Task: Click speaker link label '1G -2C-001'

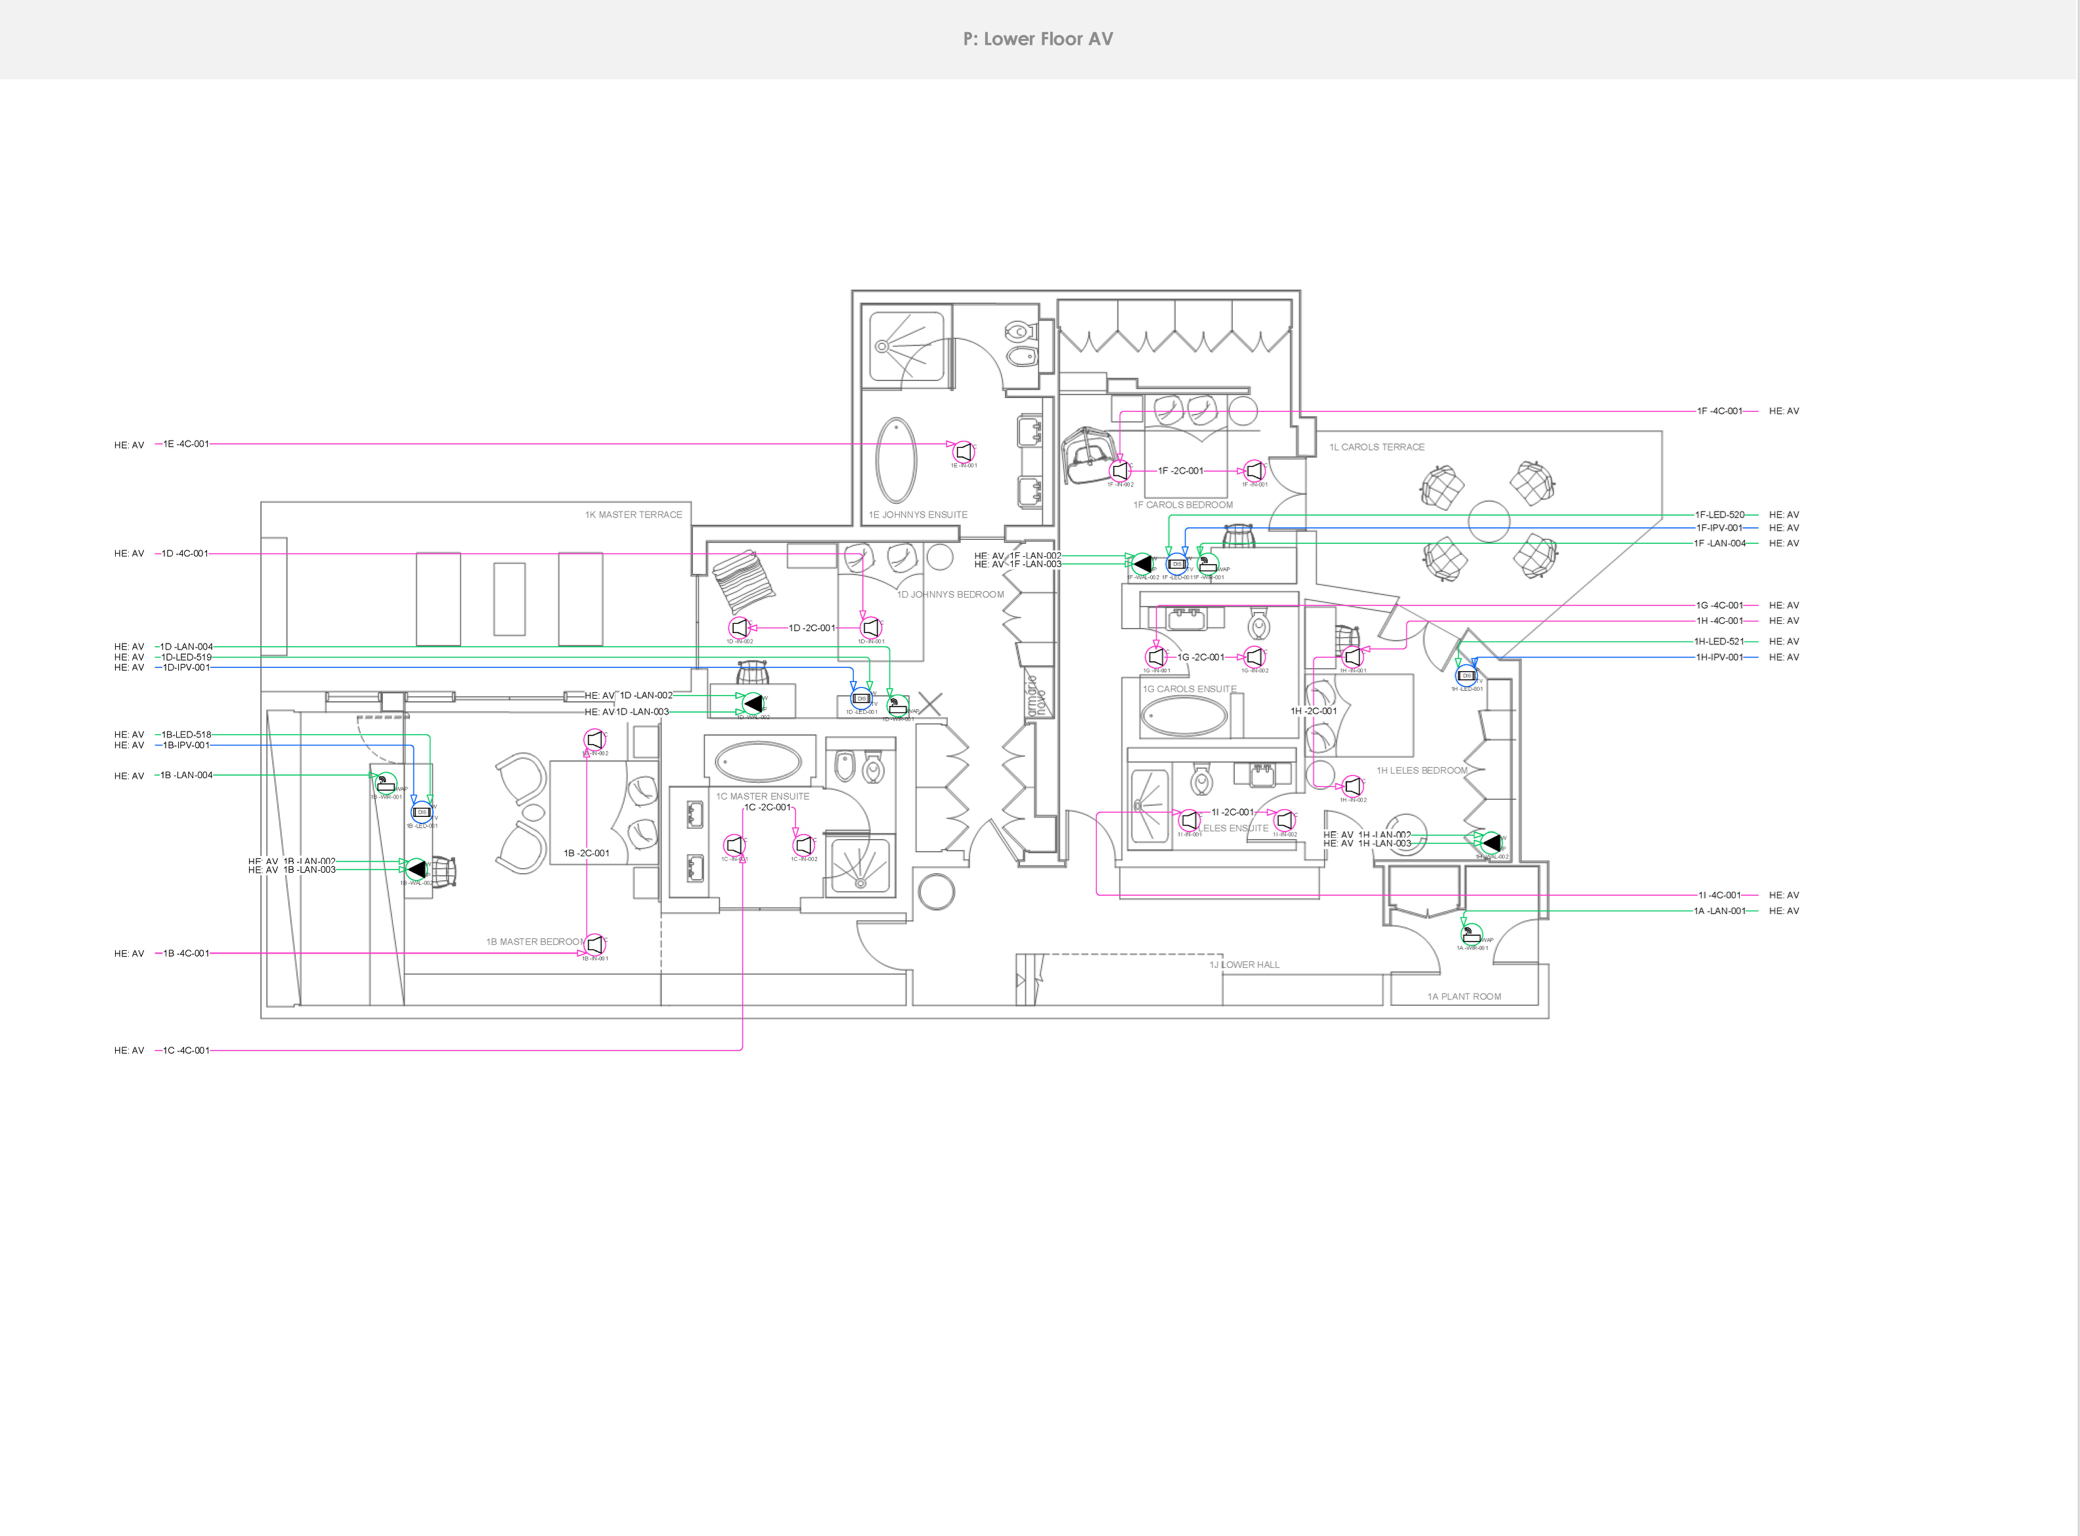Action: click(1201, 657)
